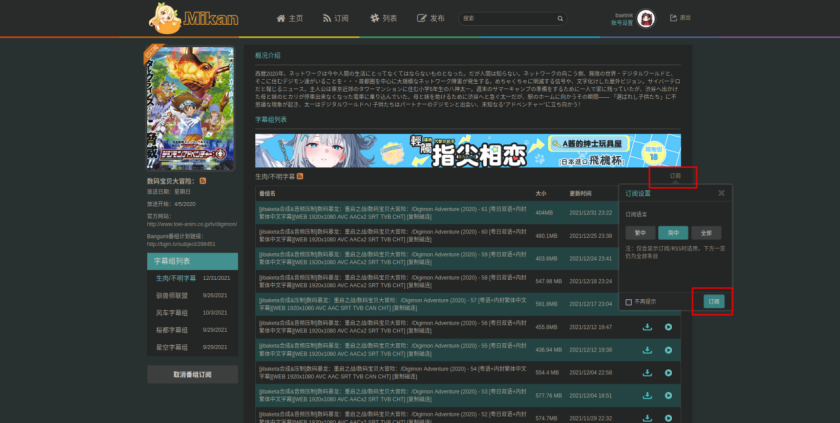The image size is (840, 423).
Task: Select 全部 subscription language
Action: pos(706,233)
